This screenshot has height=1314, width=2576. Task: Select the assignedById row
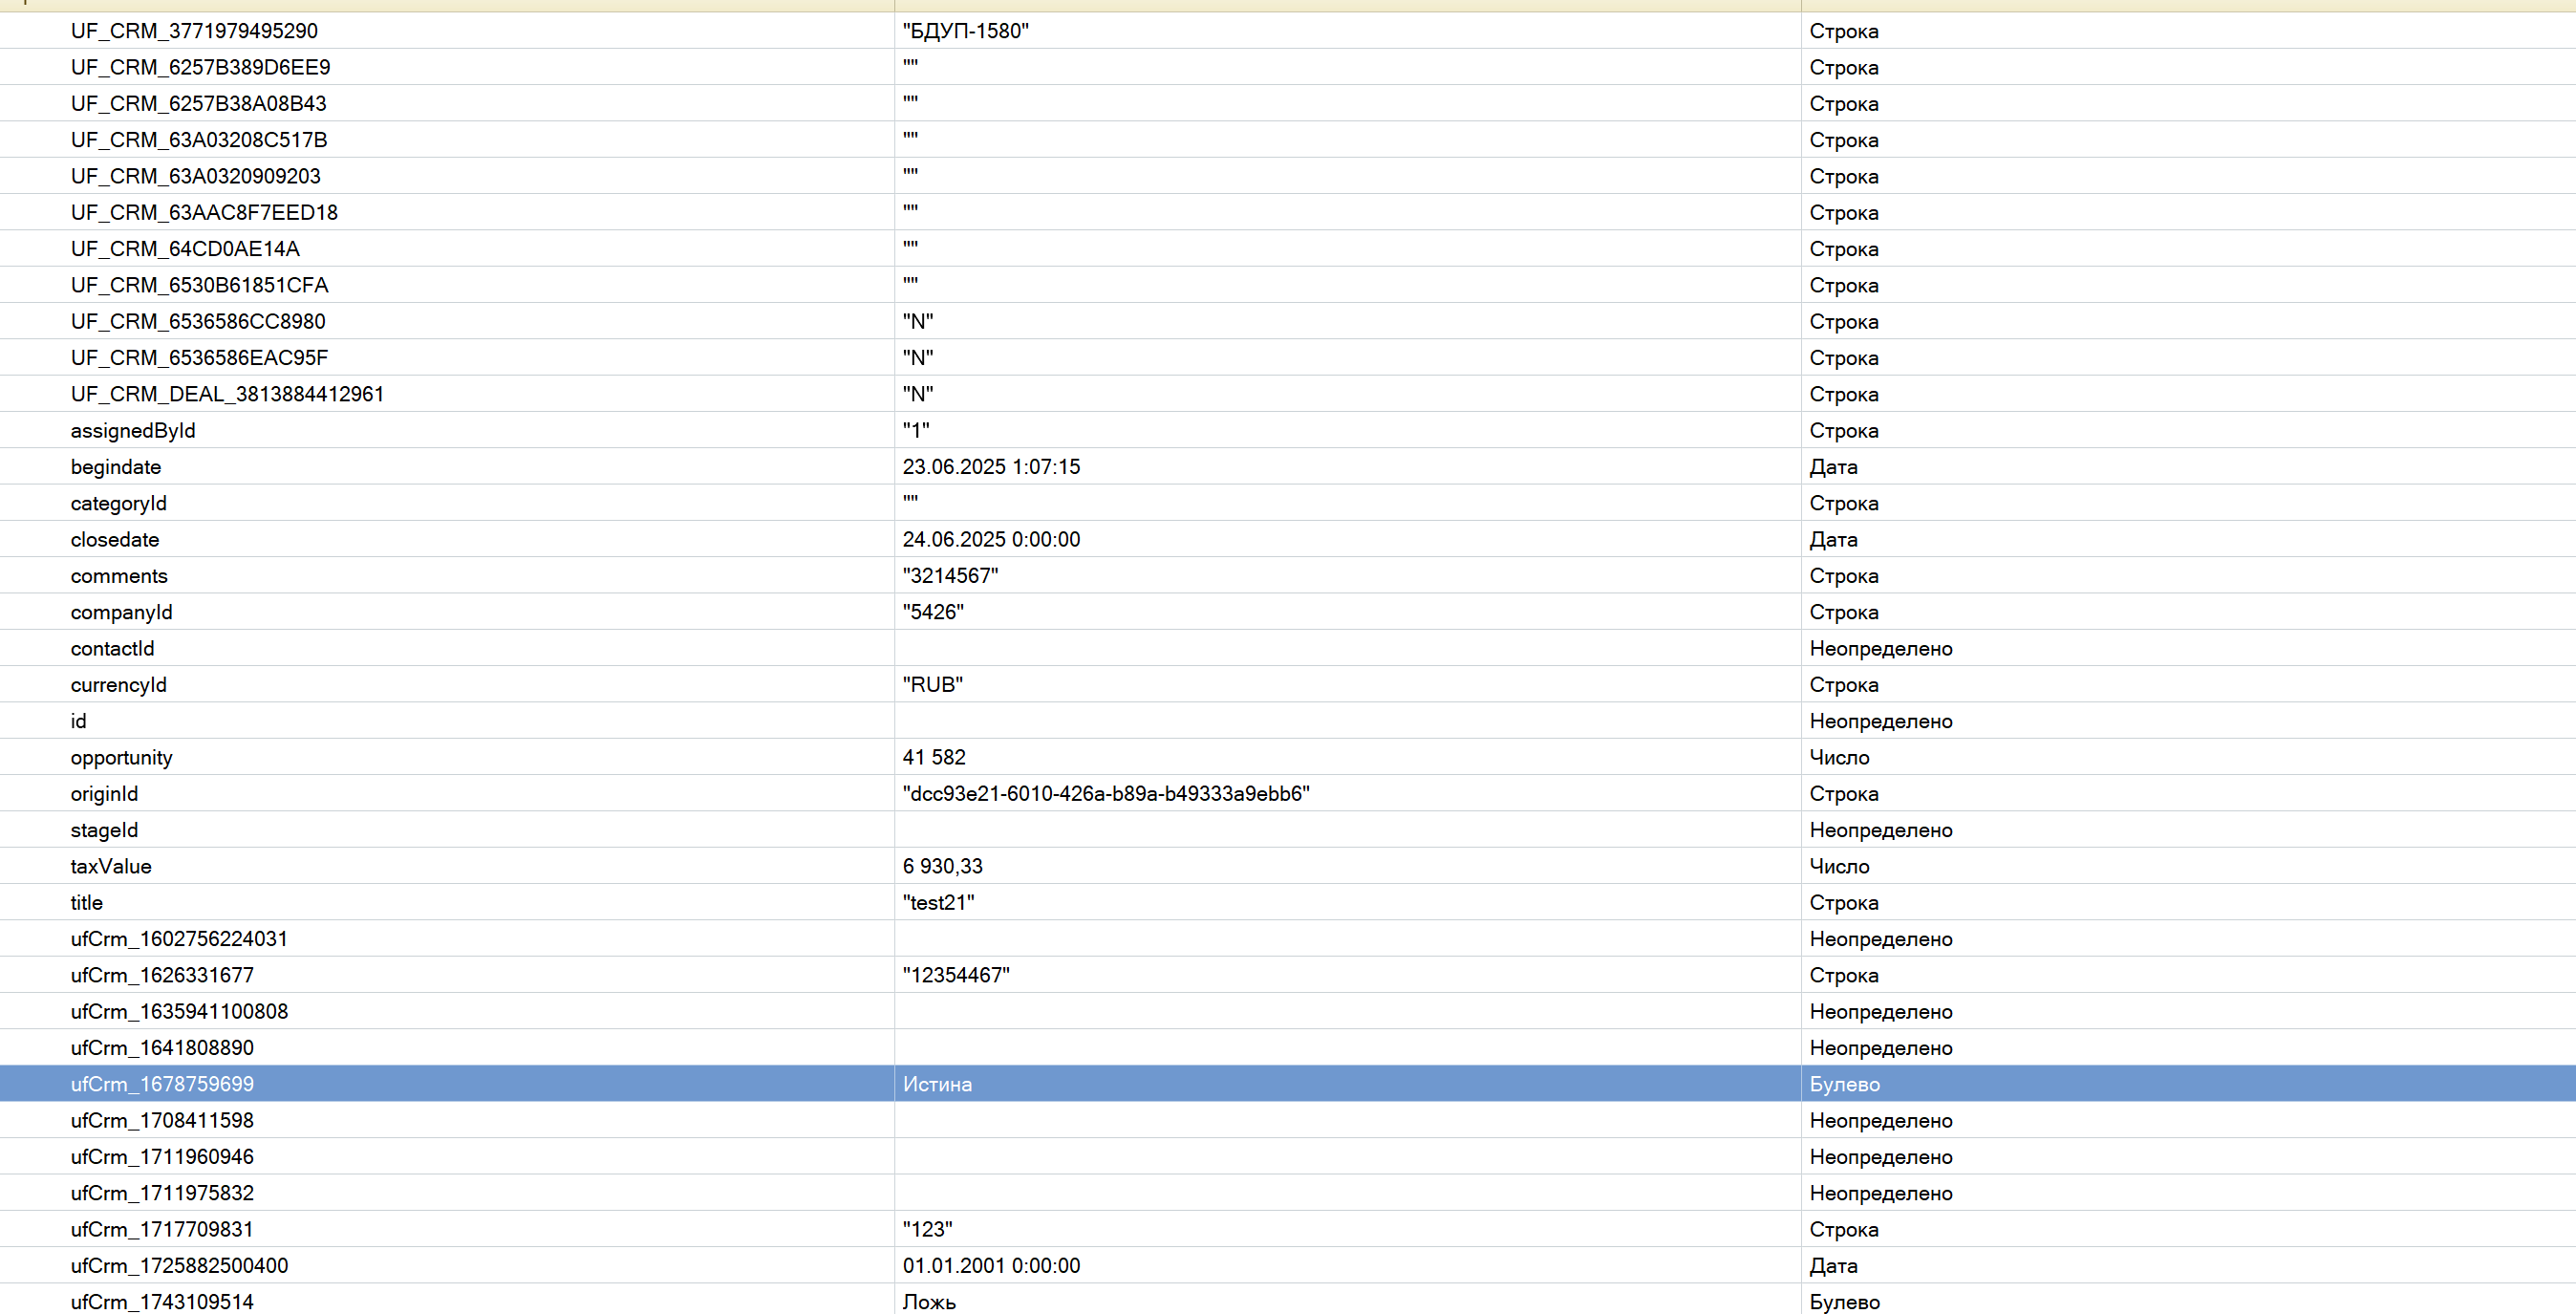pos(1288,431)
